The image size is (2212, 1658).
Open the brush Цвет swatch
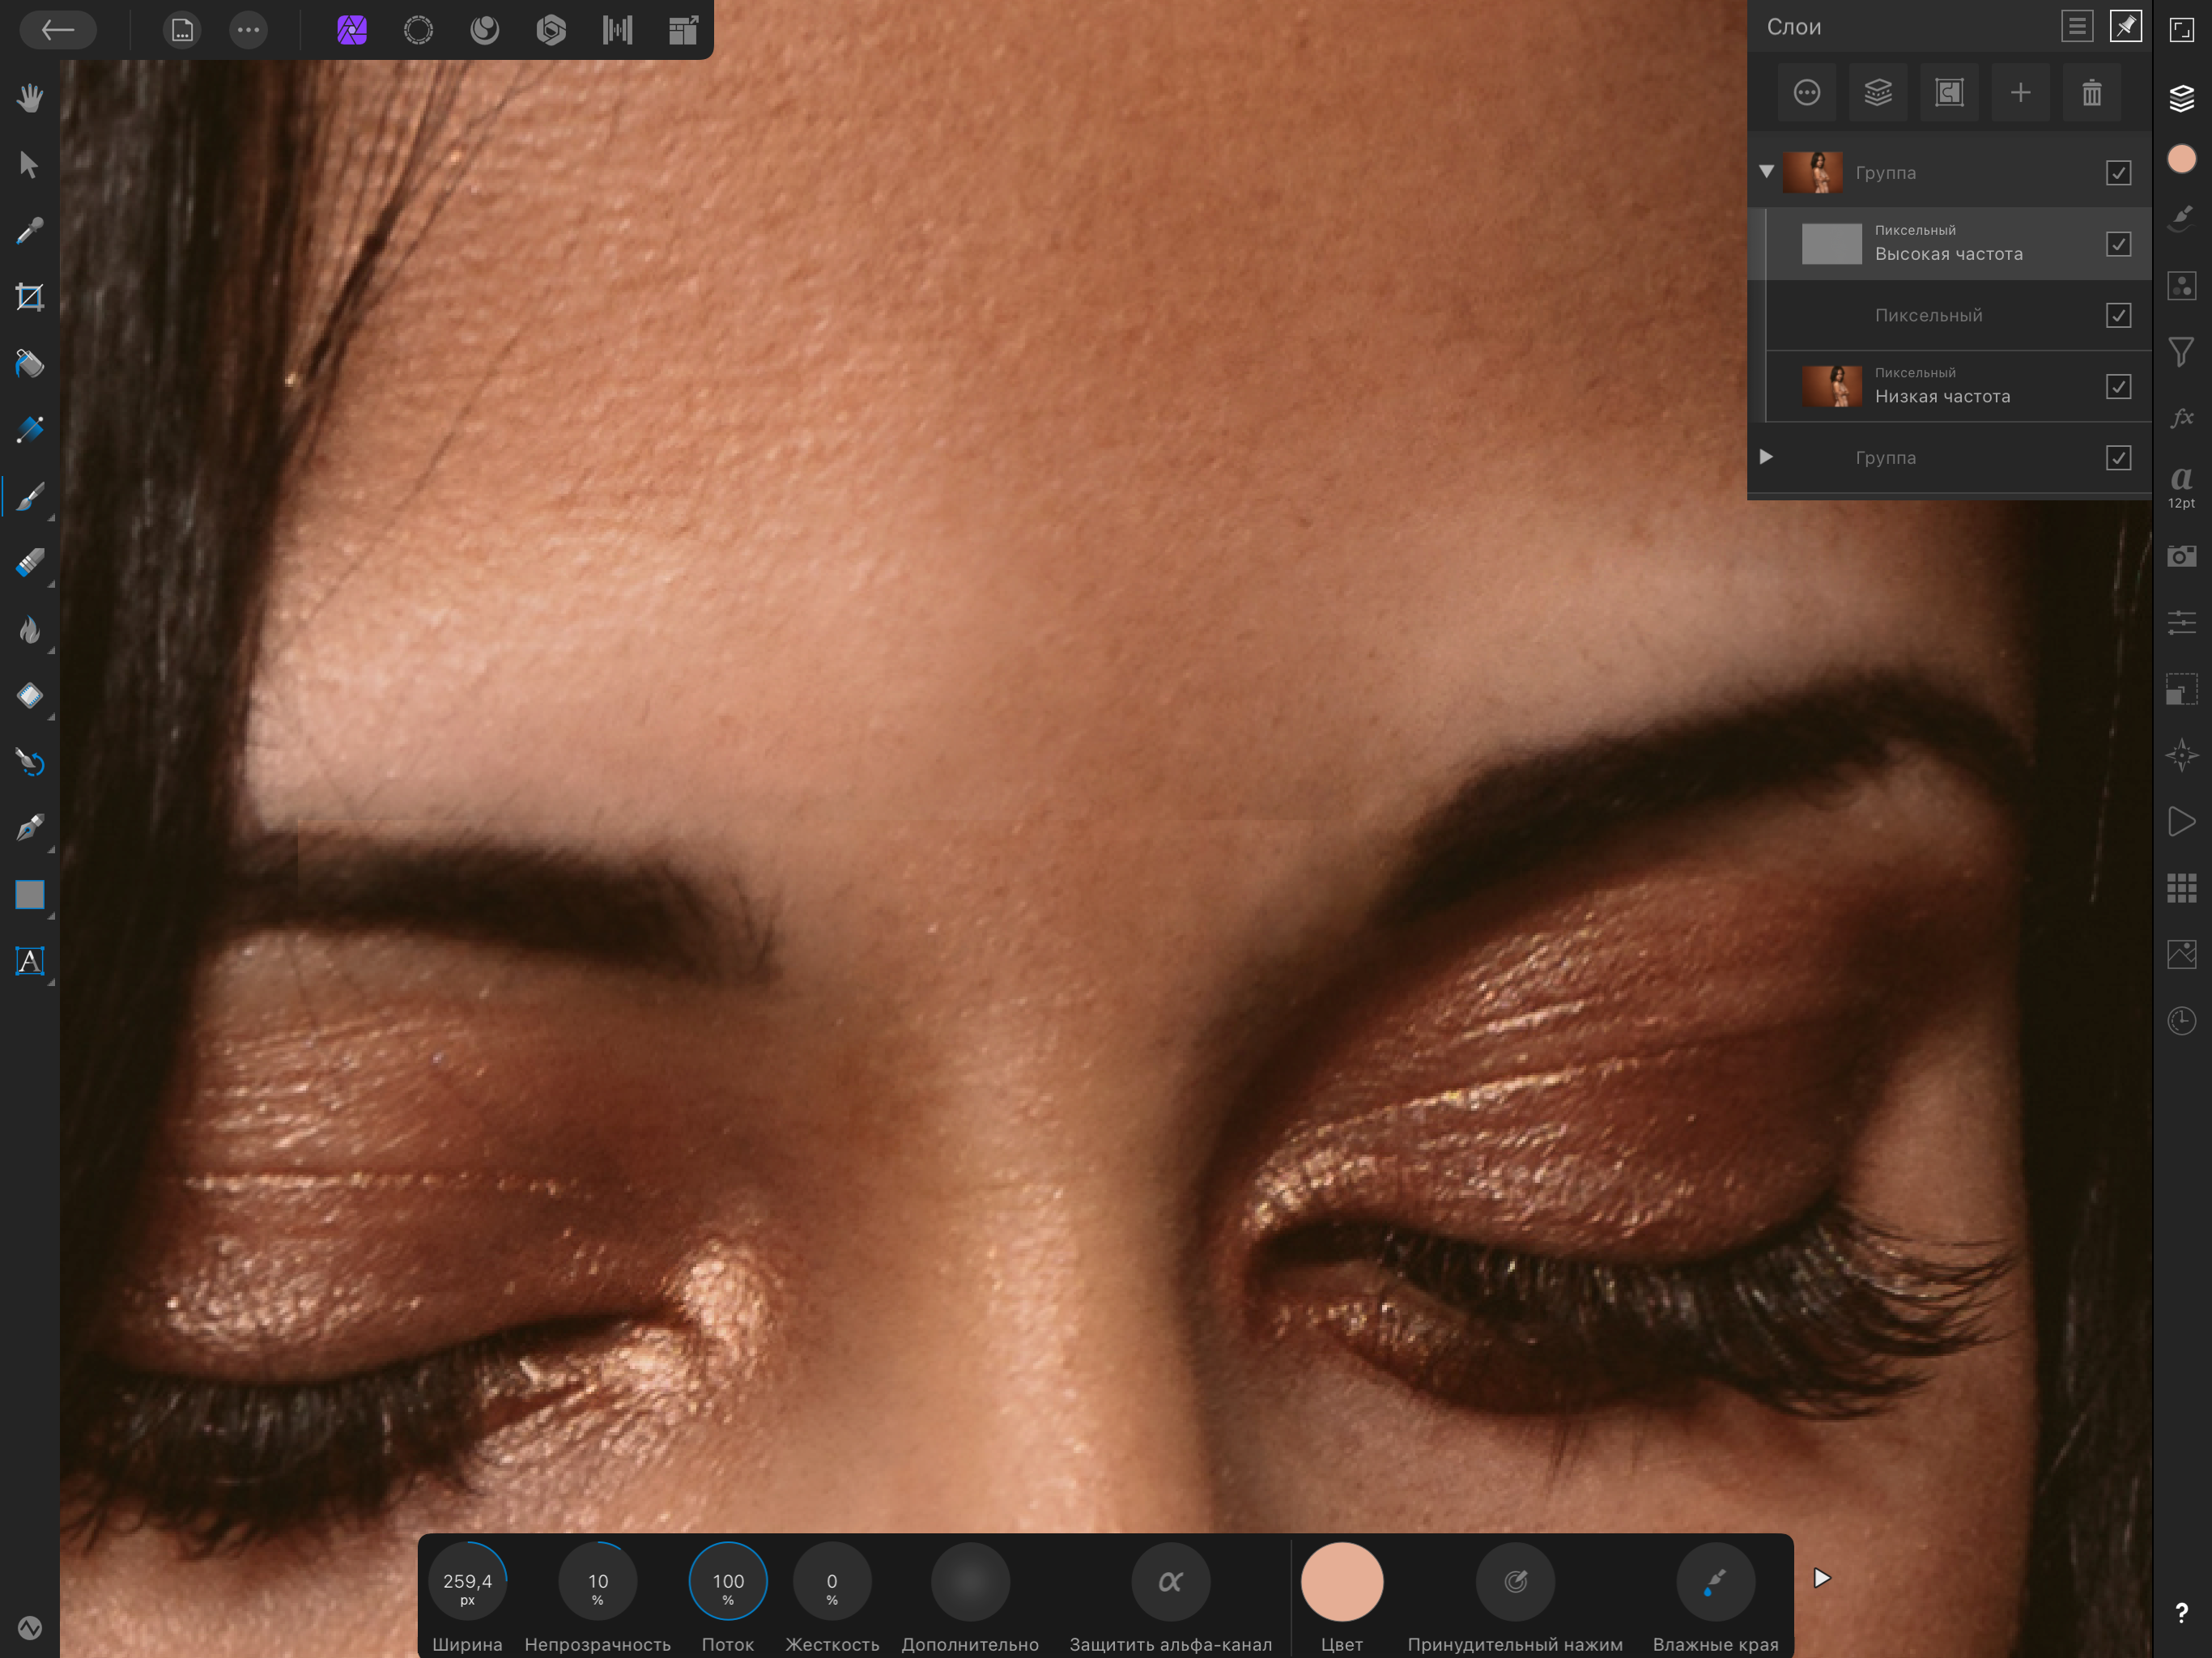coord(1341,1581)
